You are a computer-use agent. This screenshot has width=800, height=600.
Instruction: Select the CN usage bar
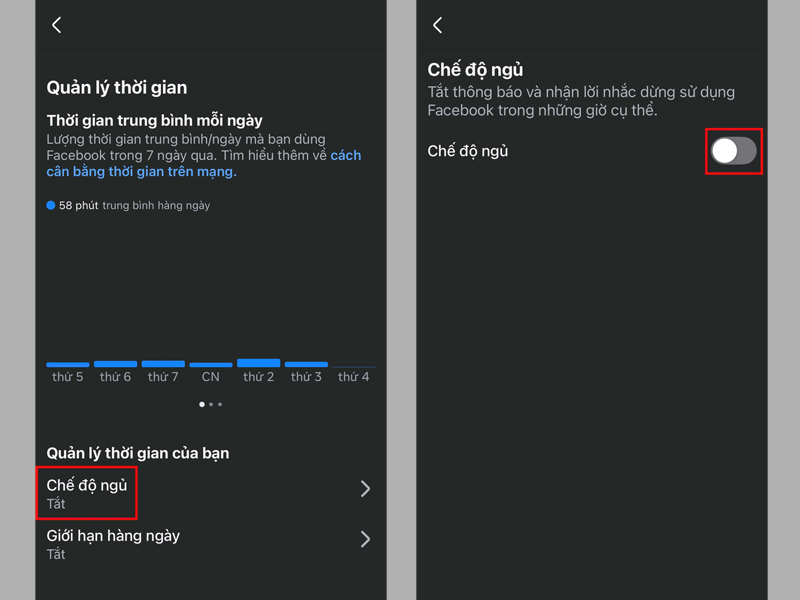(211, 365)
